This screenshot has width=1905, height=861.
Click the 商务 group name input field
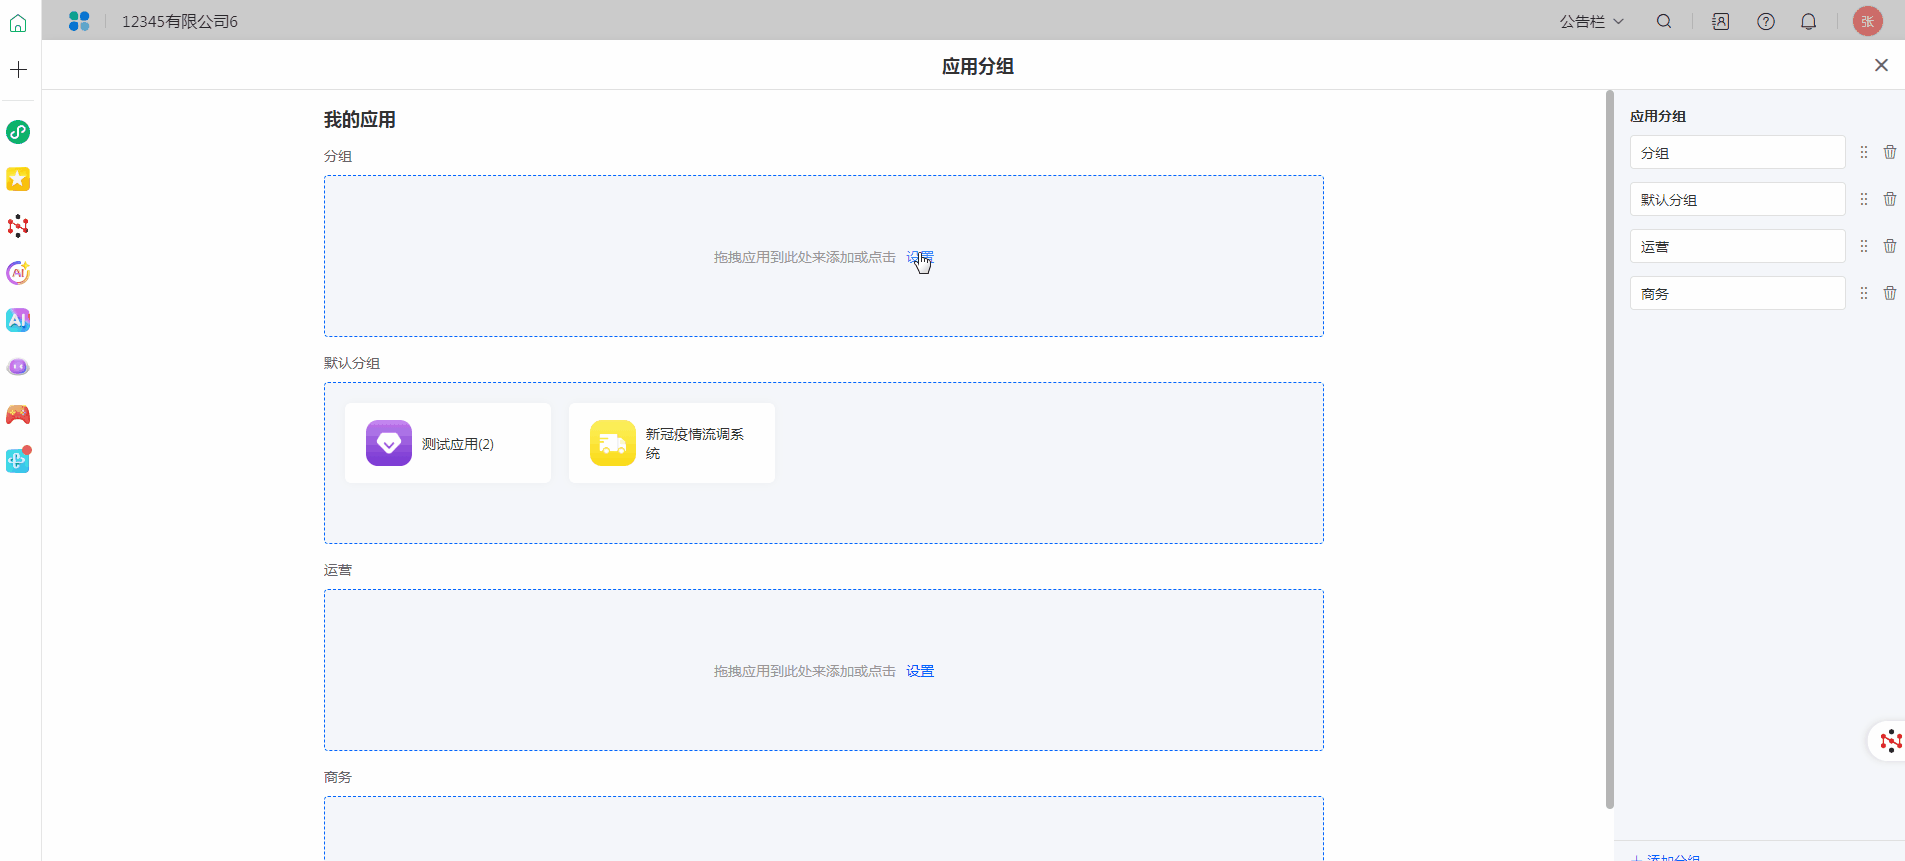click(x=1737, y=293)
